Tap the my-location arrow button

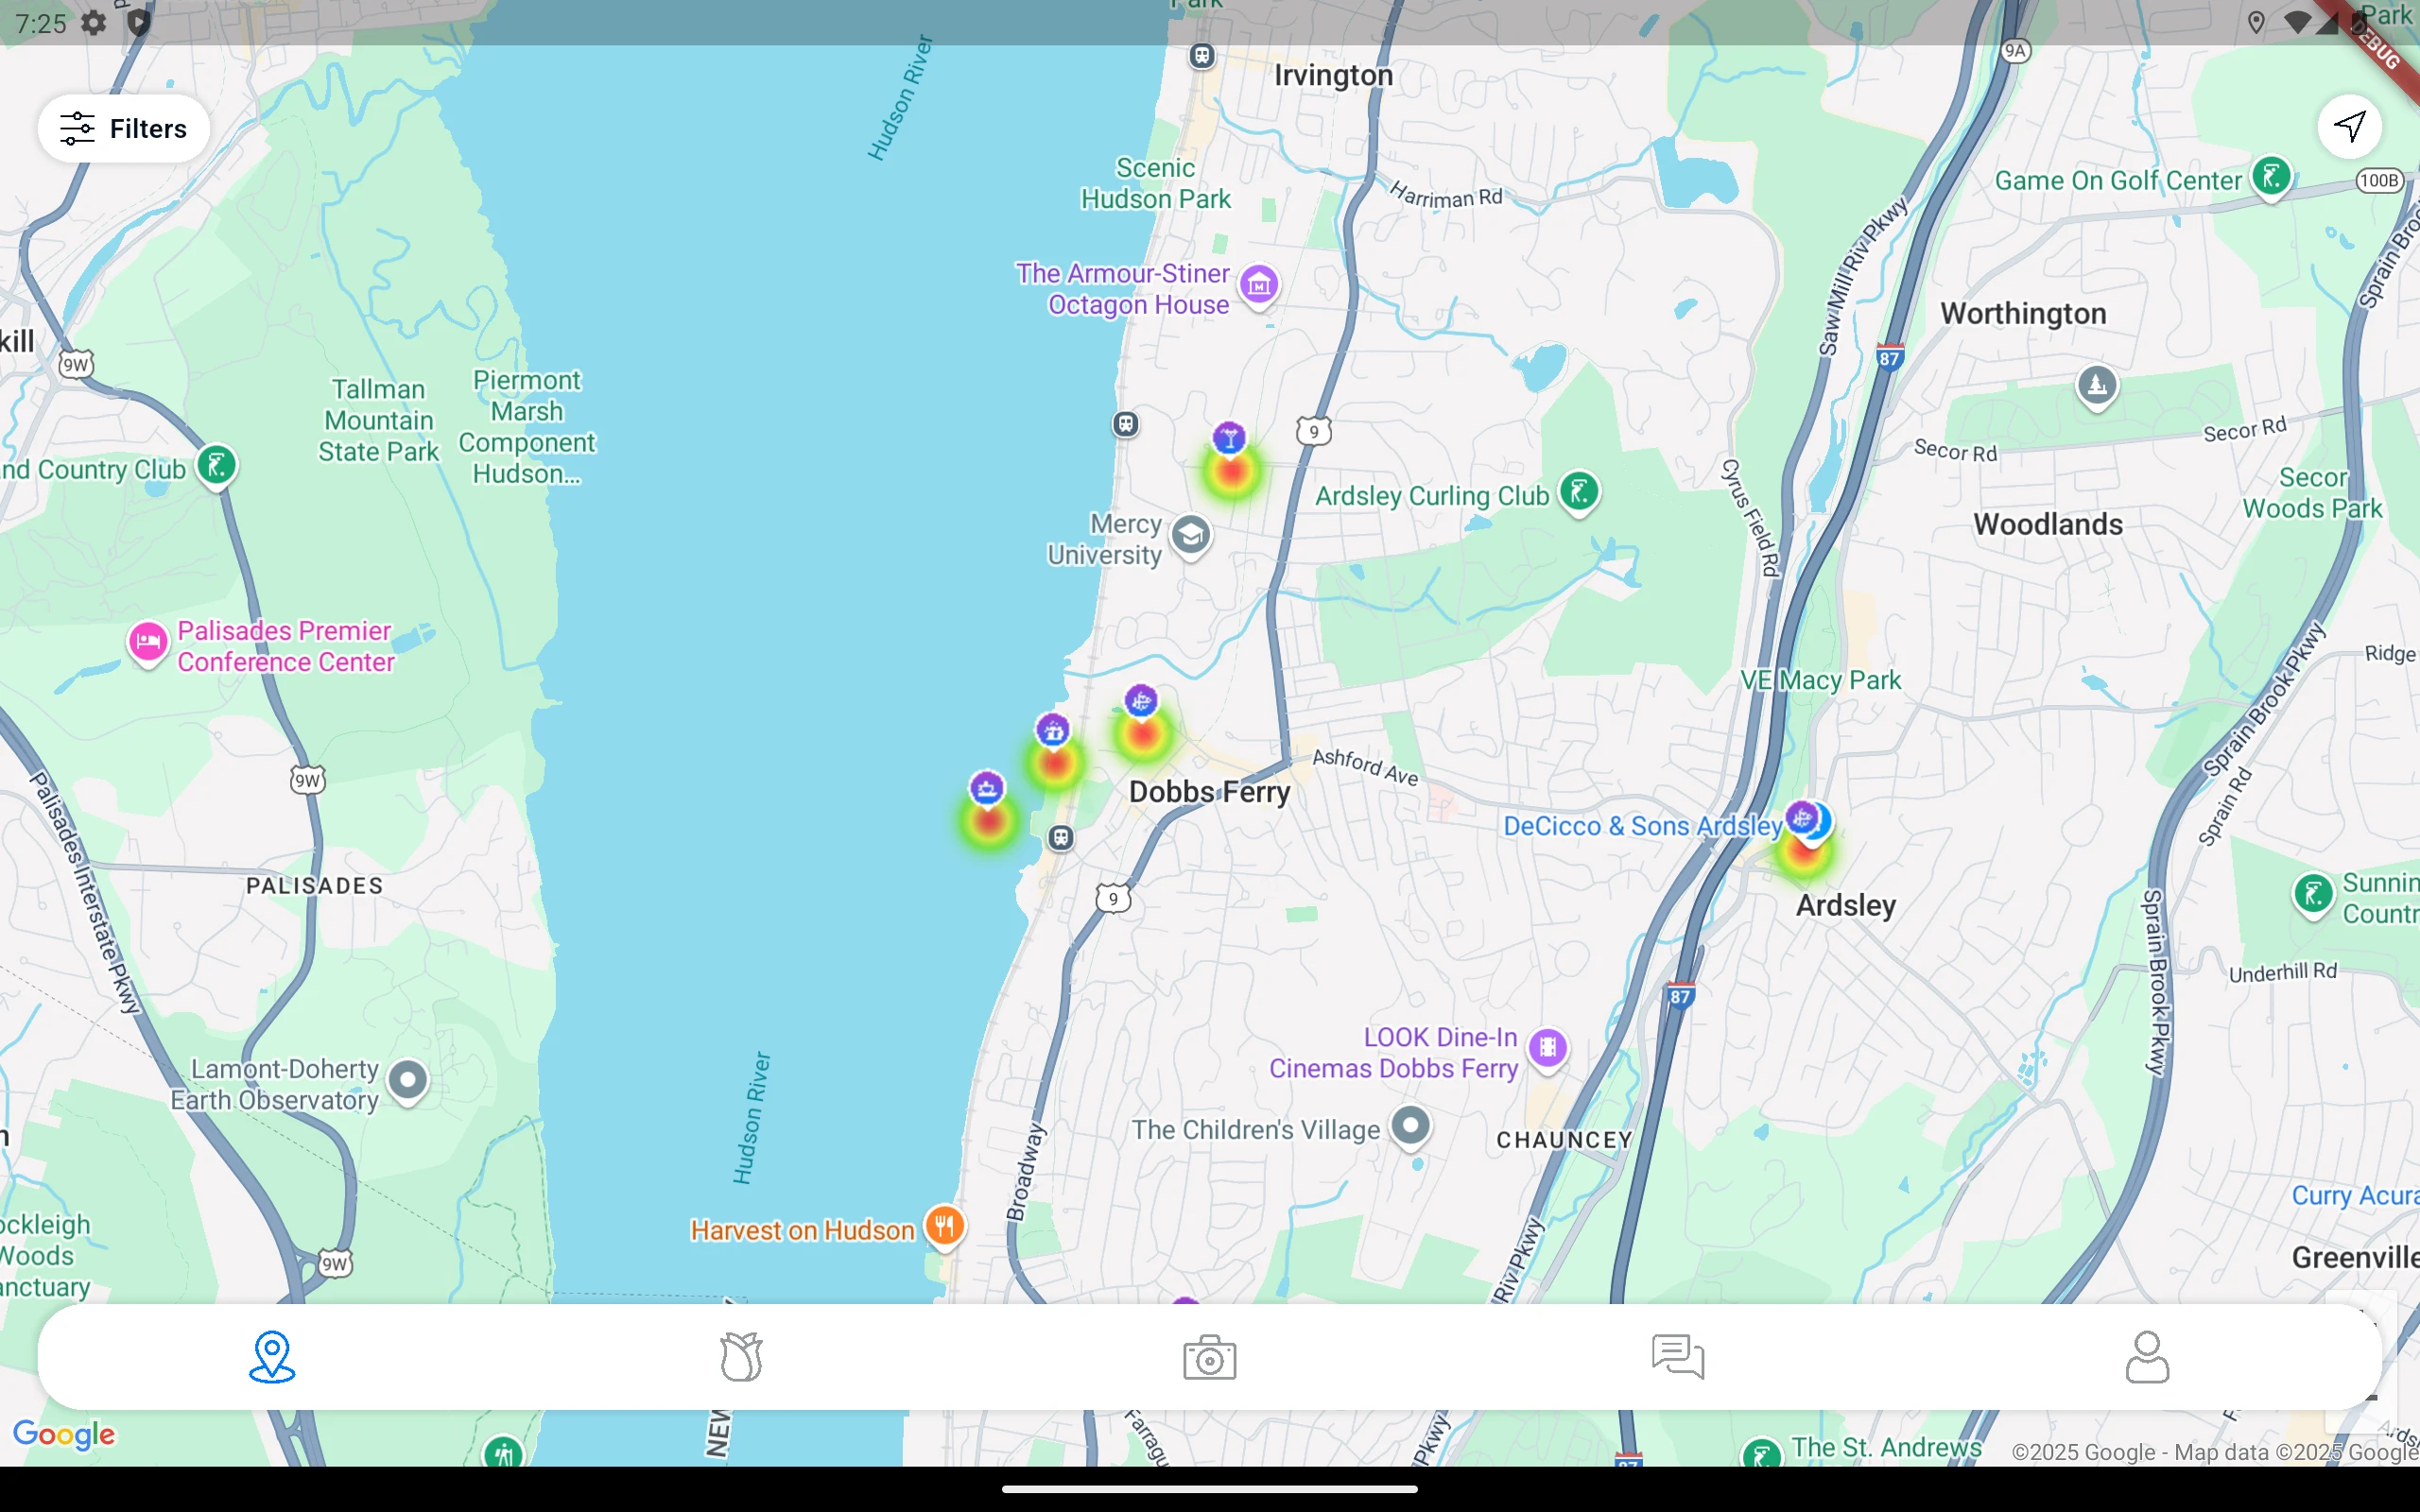pyautogui.click(x=2349, y=127)
